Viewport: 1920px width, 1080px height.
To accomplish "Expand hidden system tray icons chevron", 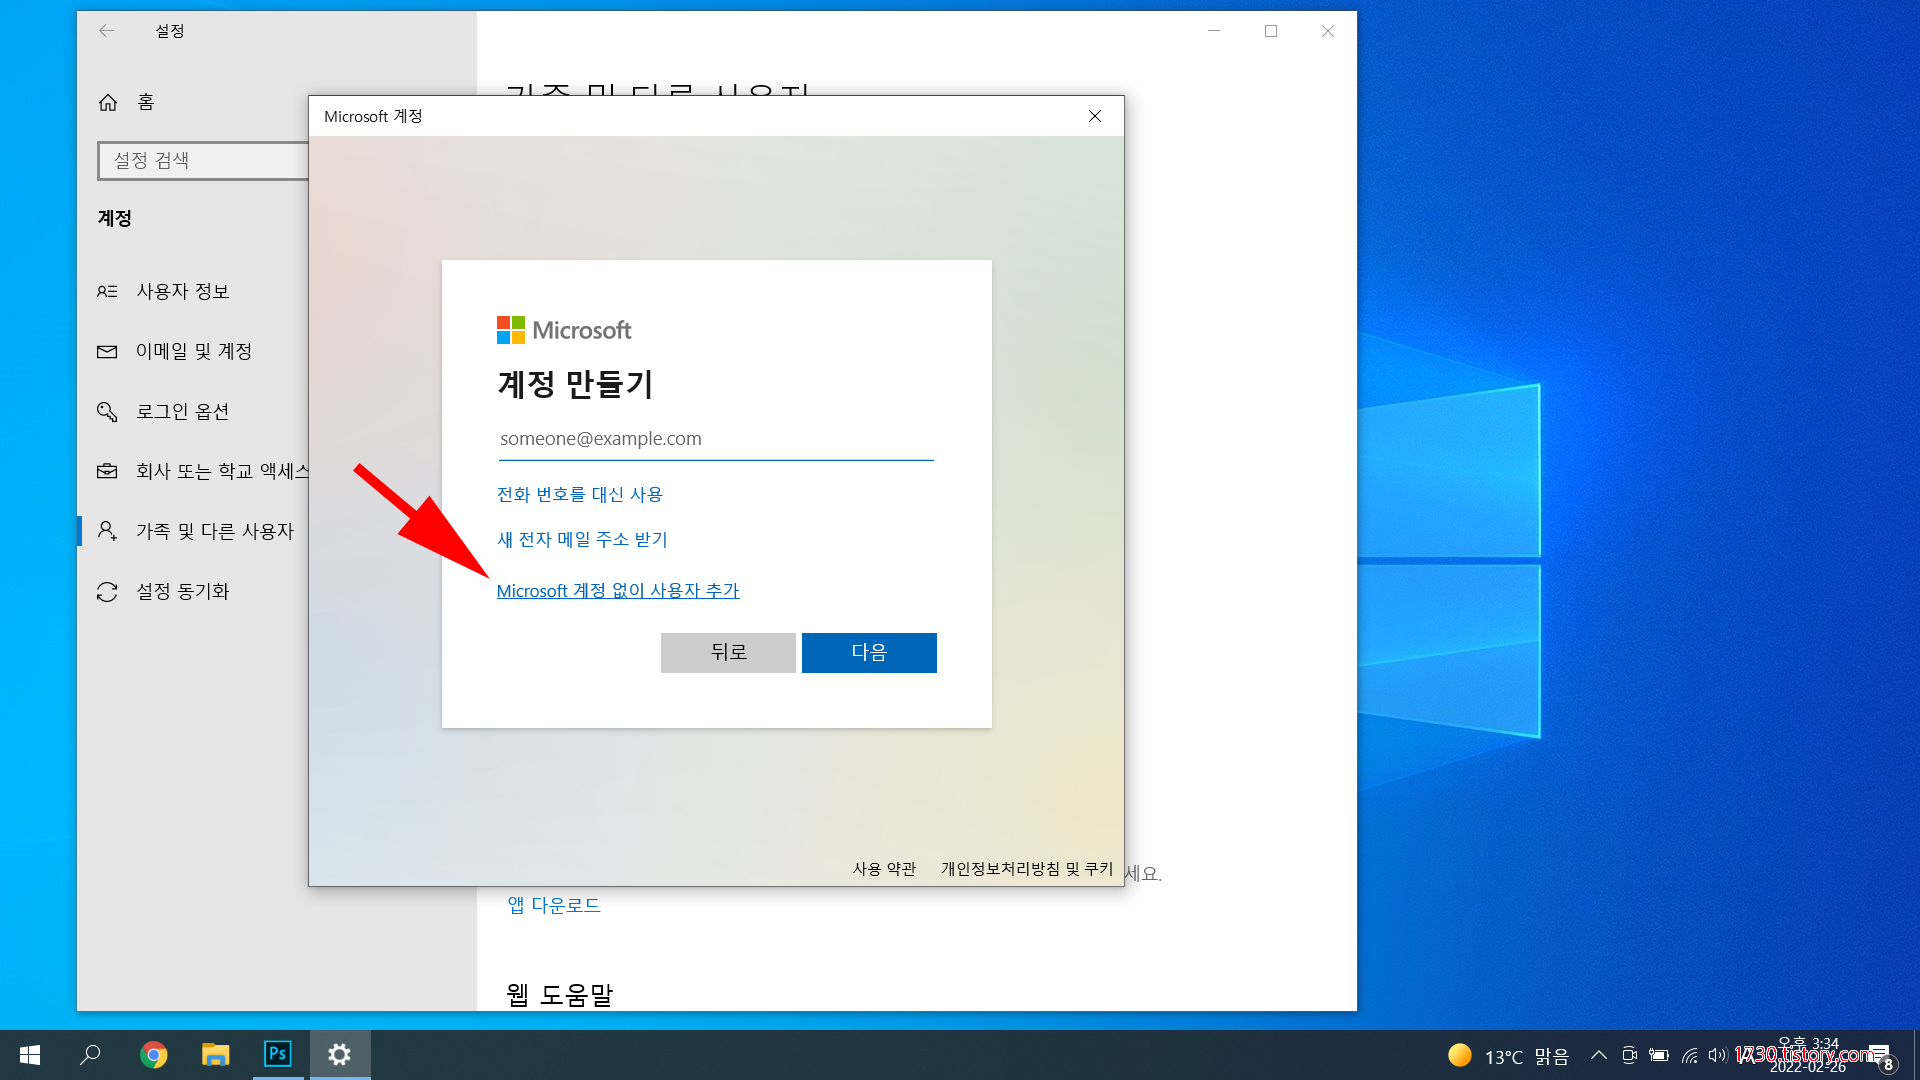I will (x=1598, y=1055).
